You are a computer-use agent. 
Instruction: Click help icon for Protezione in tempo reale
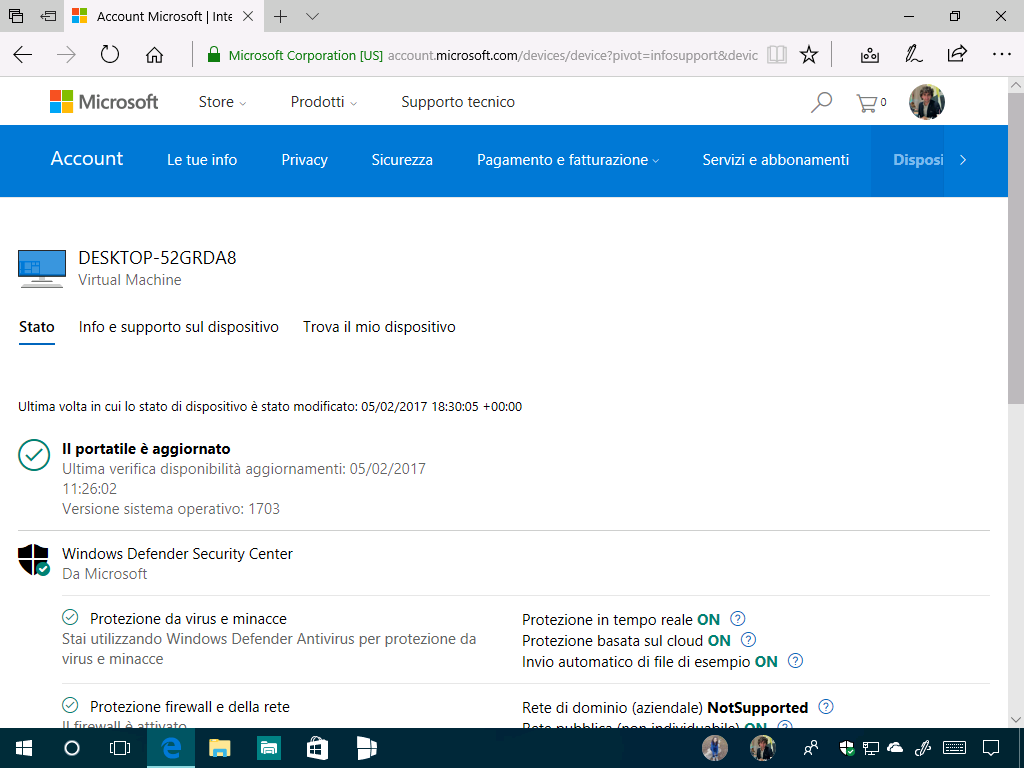coord(737,618)
